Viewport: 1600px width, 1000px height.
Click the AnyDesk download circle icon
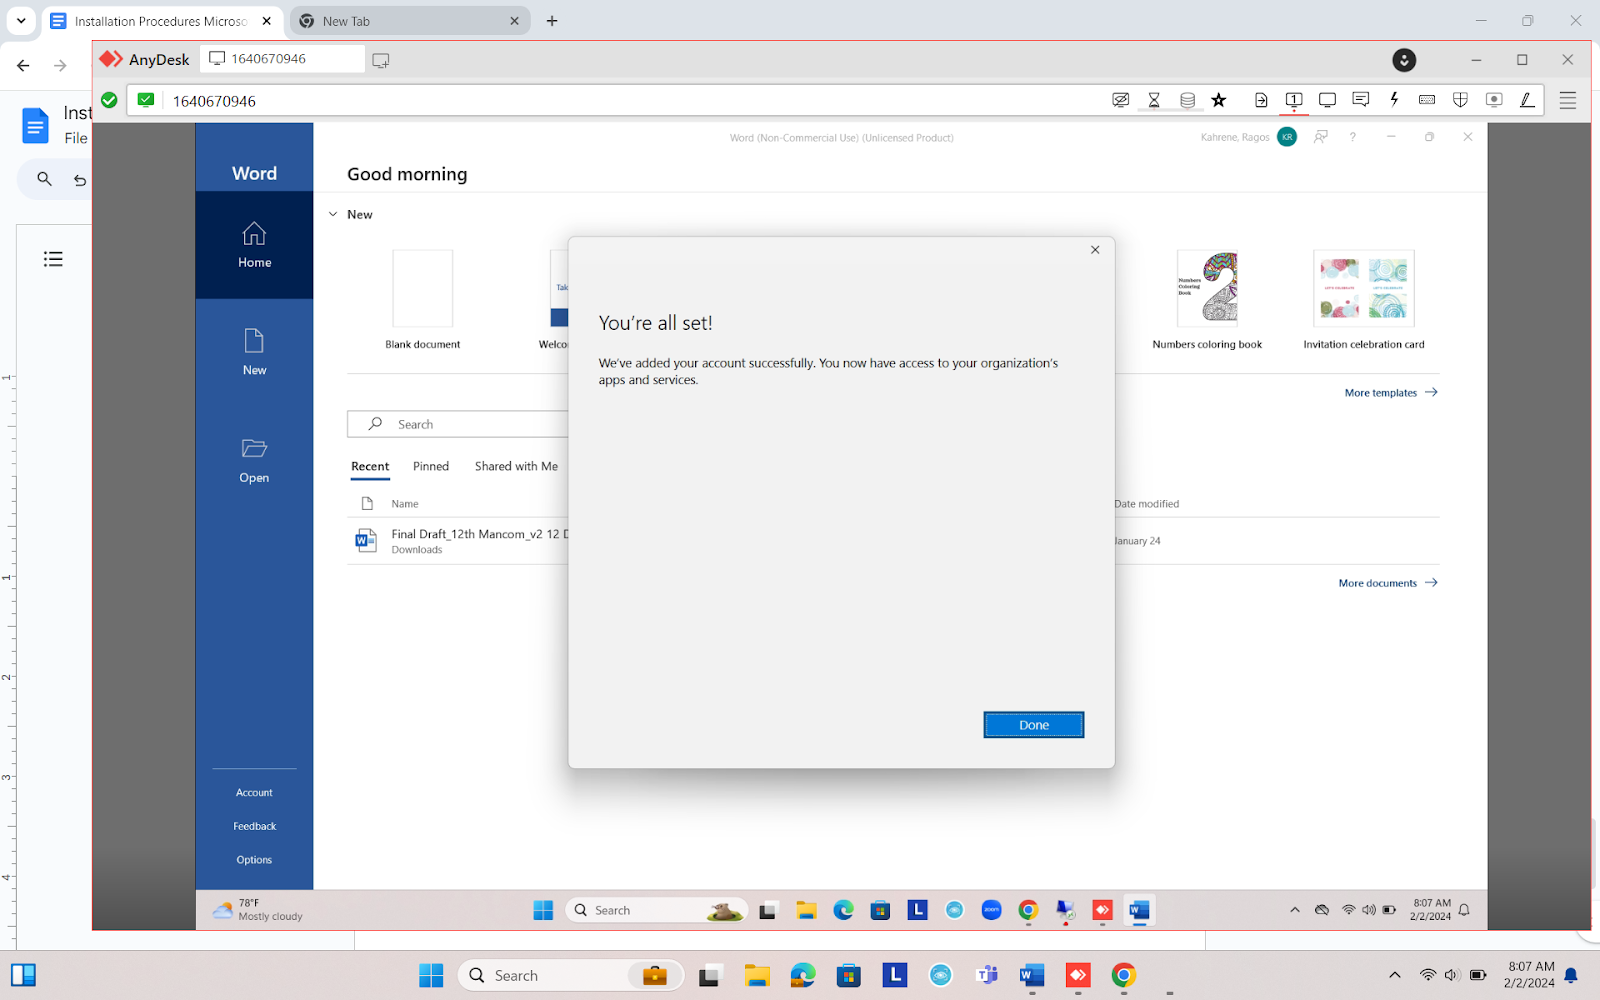coord(1404,60)
